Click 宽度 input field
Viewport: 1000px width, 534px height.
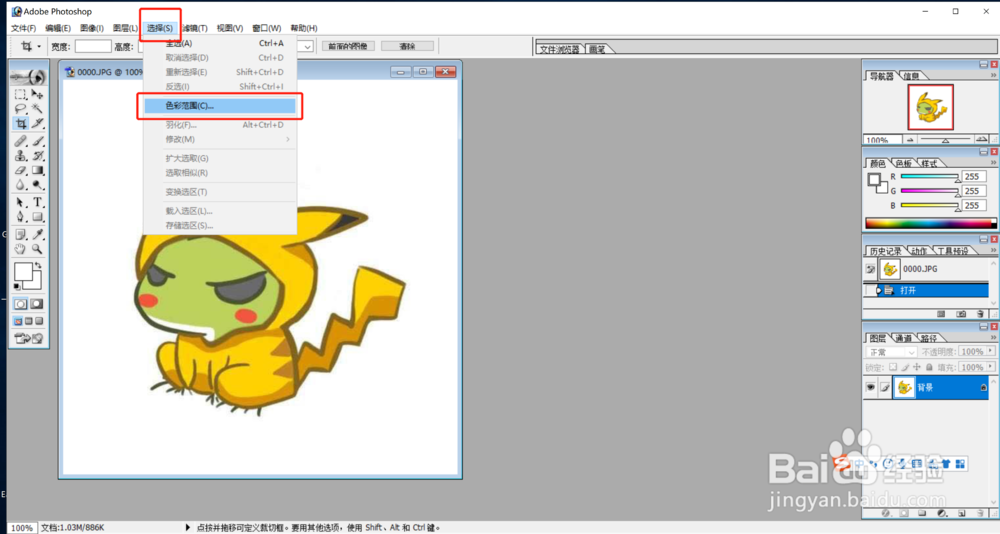point(93,46)
